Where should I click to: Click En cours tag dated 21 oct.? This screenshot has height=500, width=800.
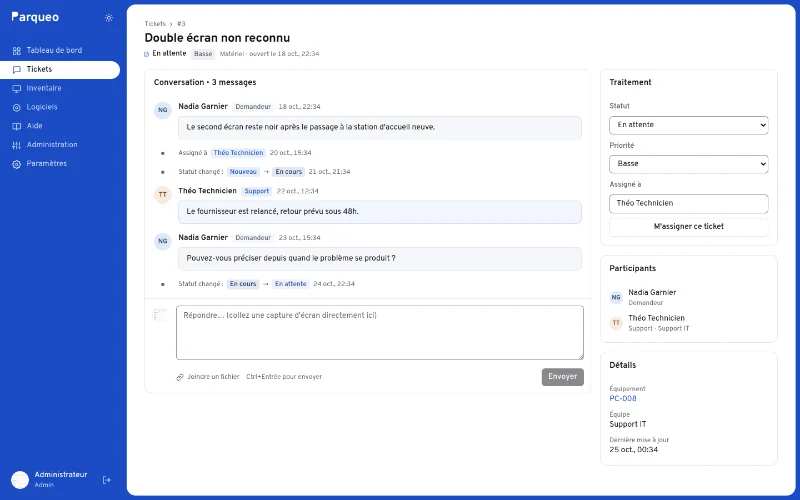[289, 172]
